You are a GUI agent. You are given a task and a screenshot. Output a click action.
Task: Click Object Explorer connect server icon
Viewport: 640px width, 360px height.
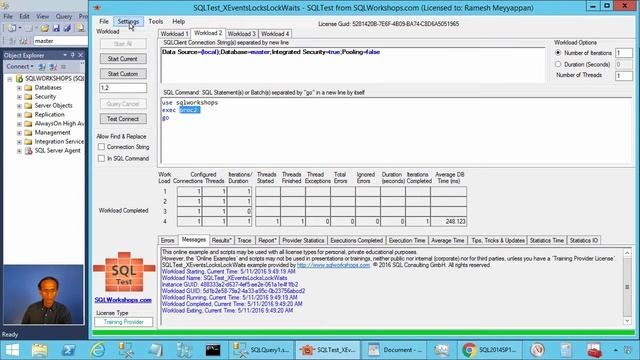tap(42, 67)
